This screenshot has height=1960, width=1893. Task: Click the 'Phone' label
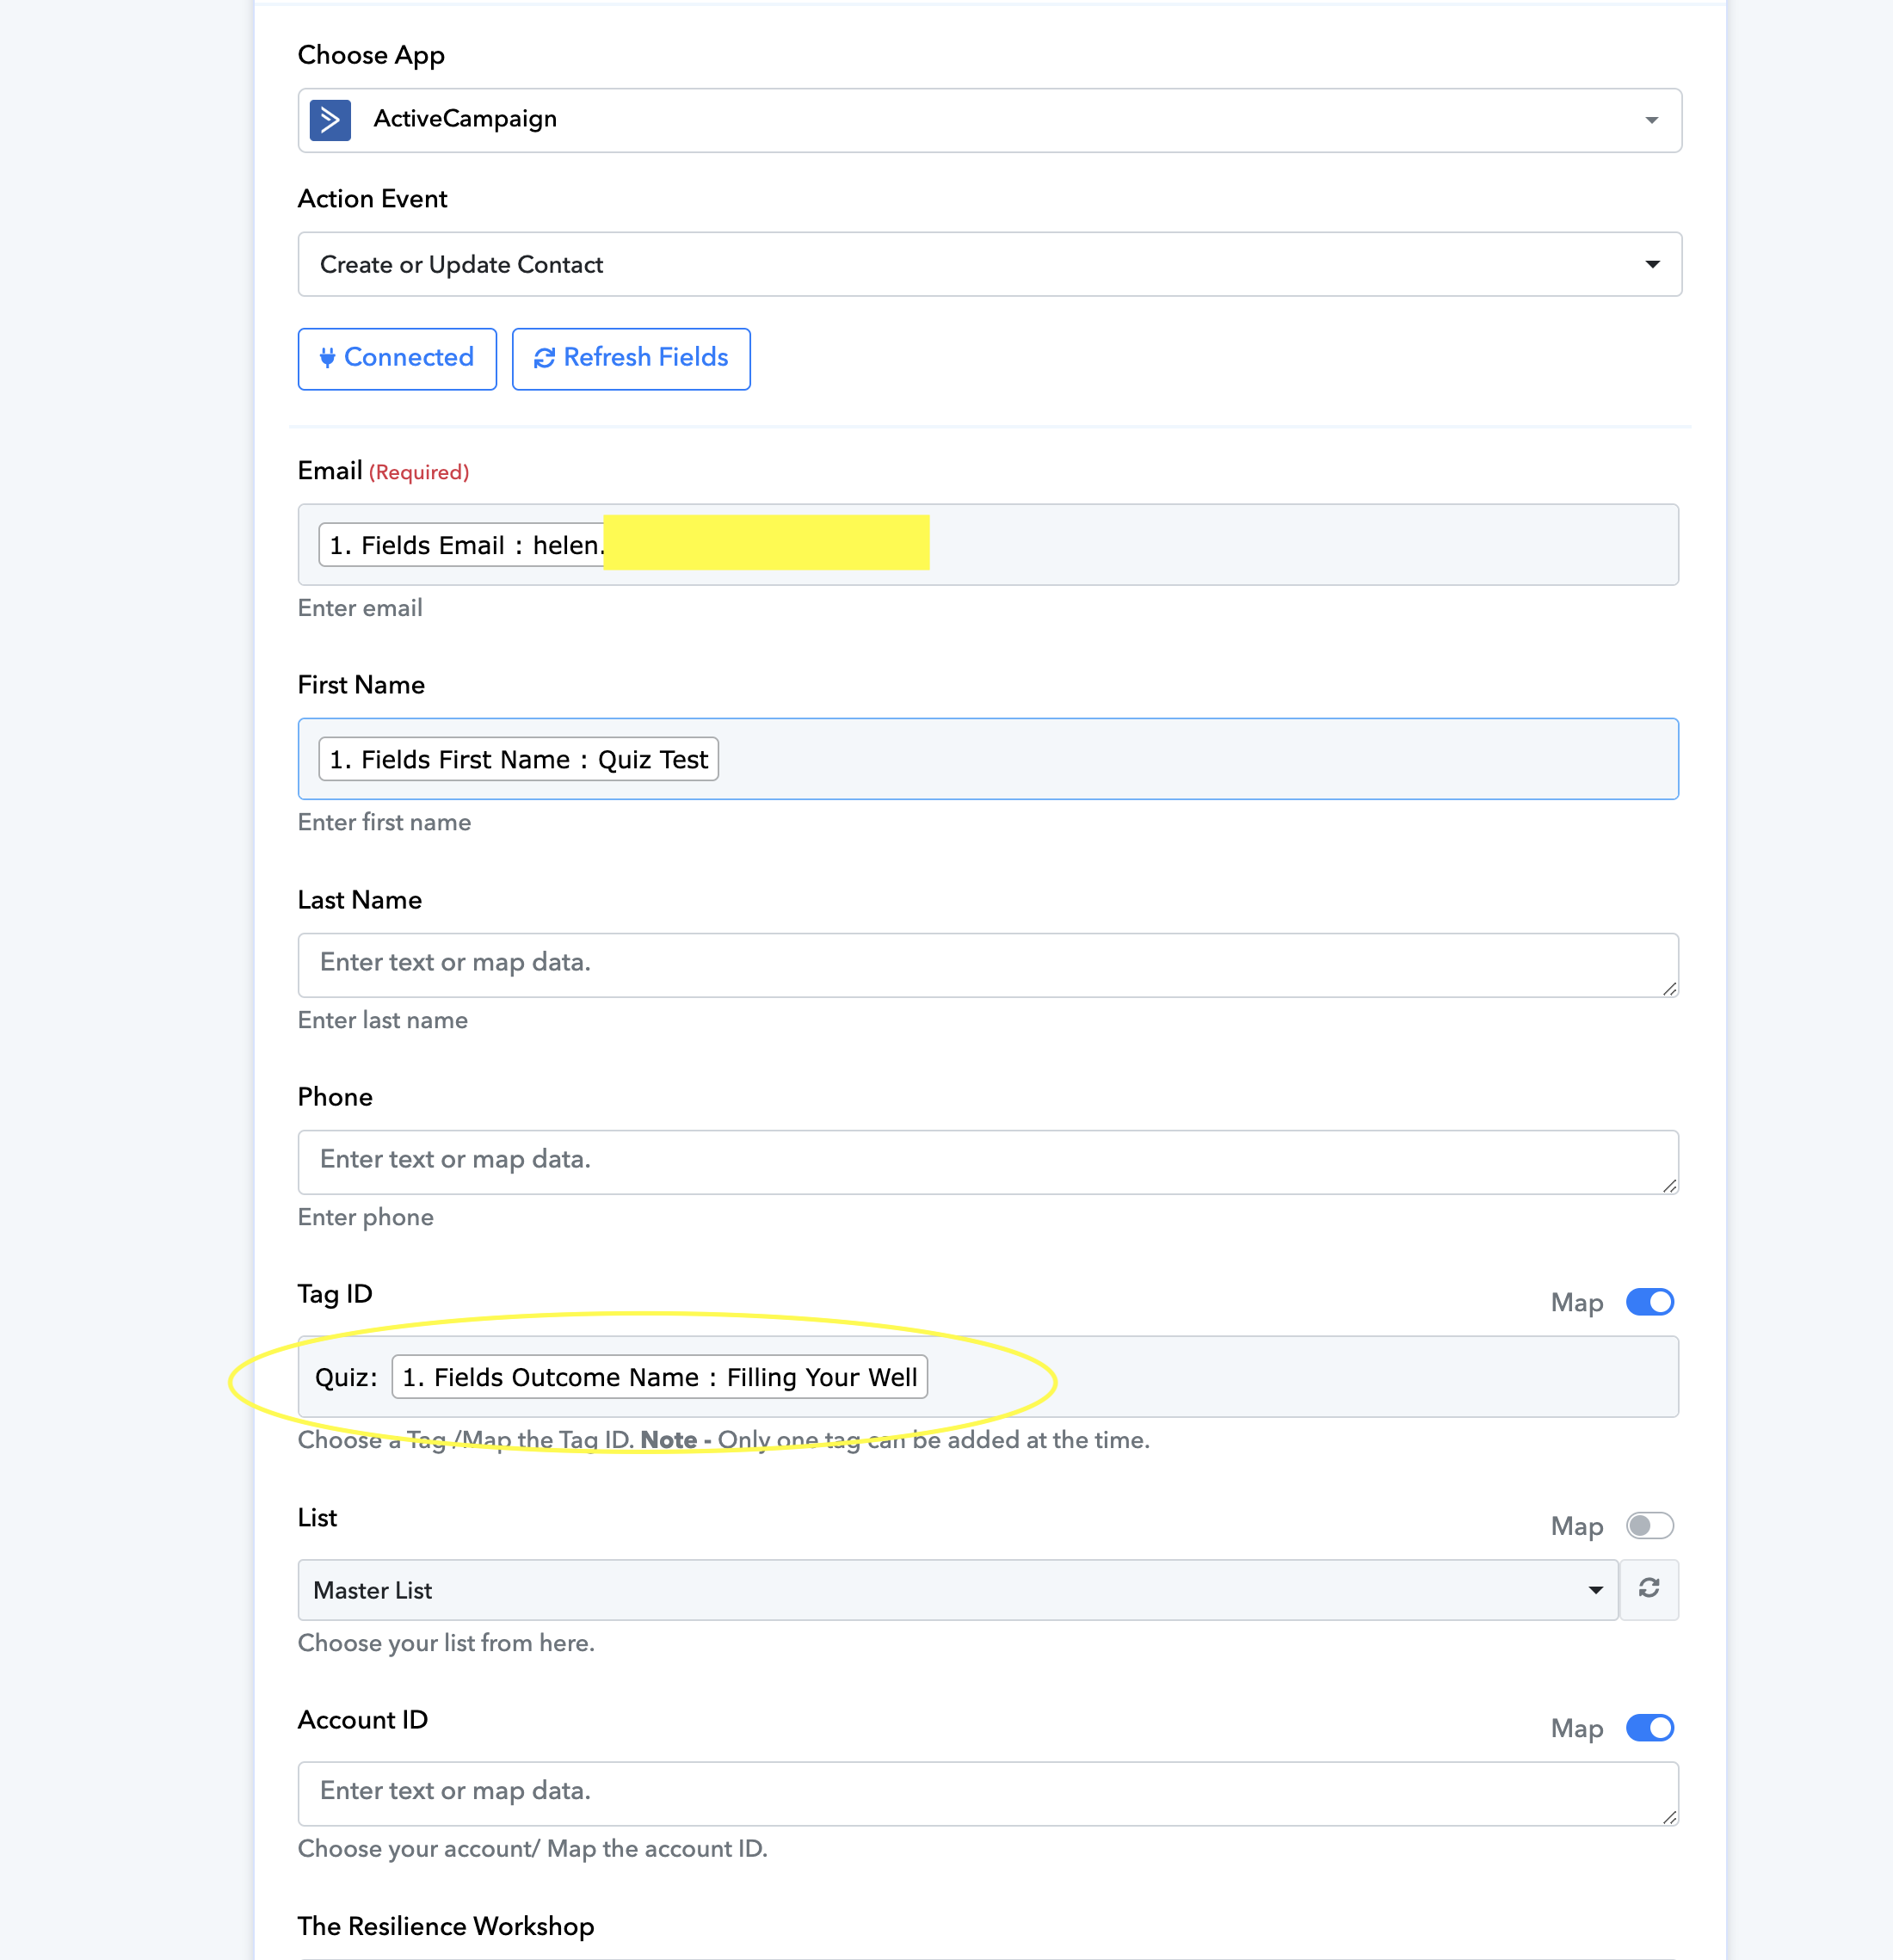pyautogui.click(x=335, y=1097)
